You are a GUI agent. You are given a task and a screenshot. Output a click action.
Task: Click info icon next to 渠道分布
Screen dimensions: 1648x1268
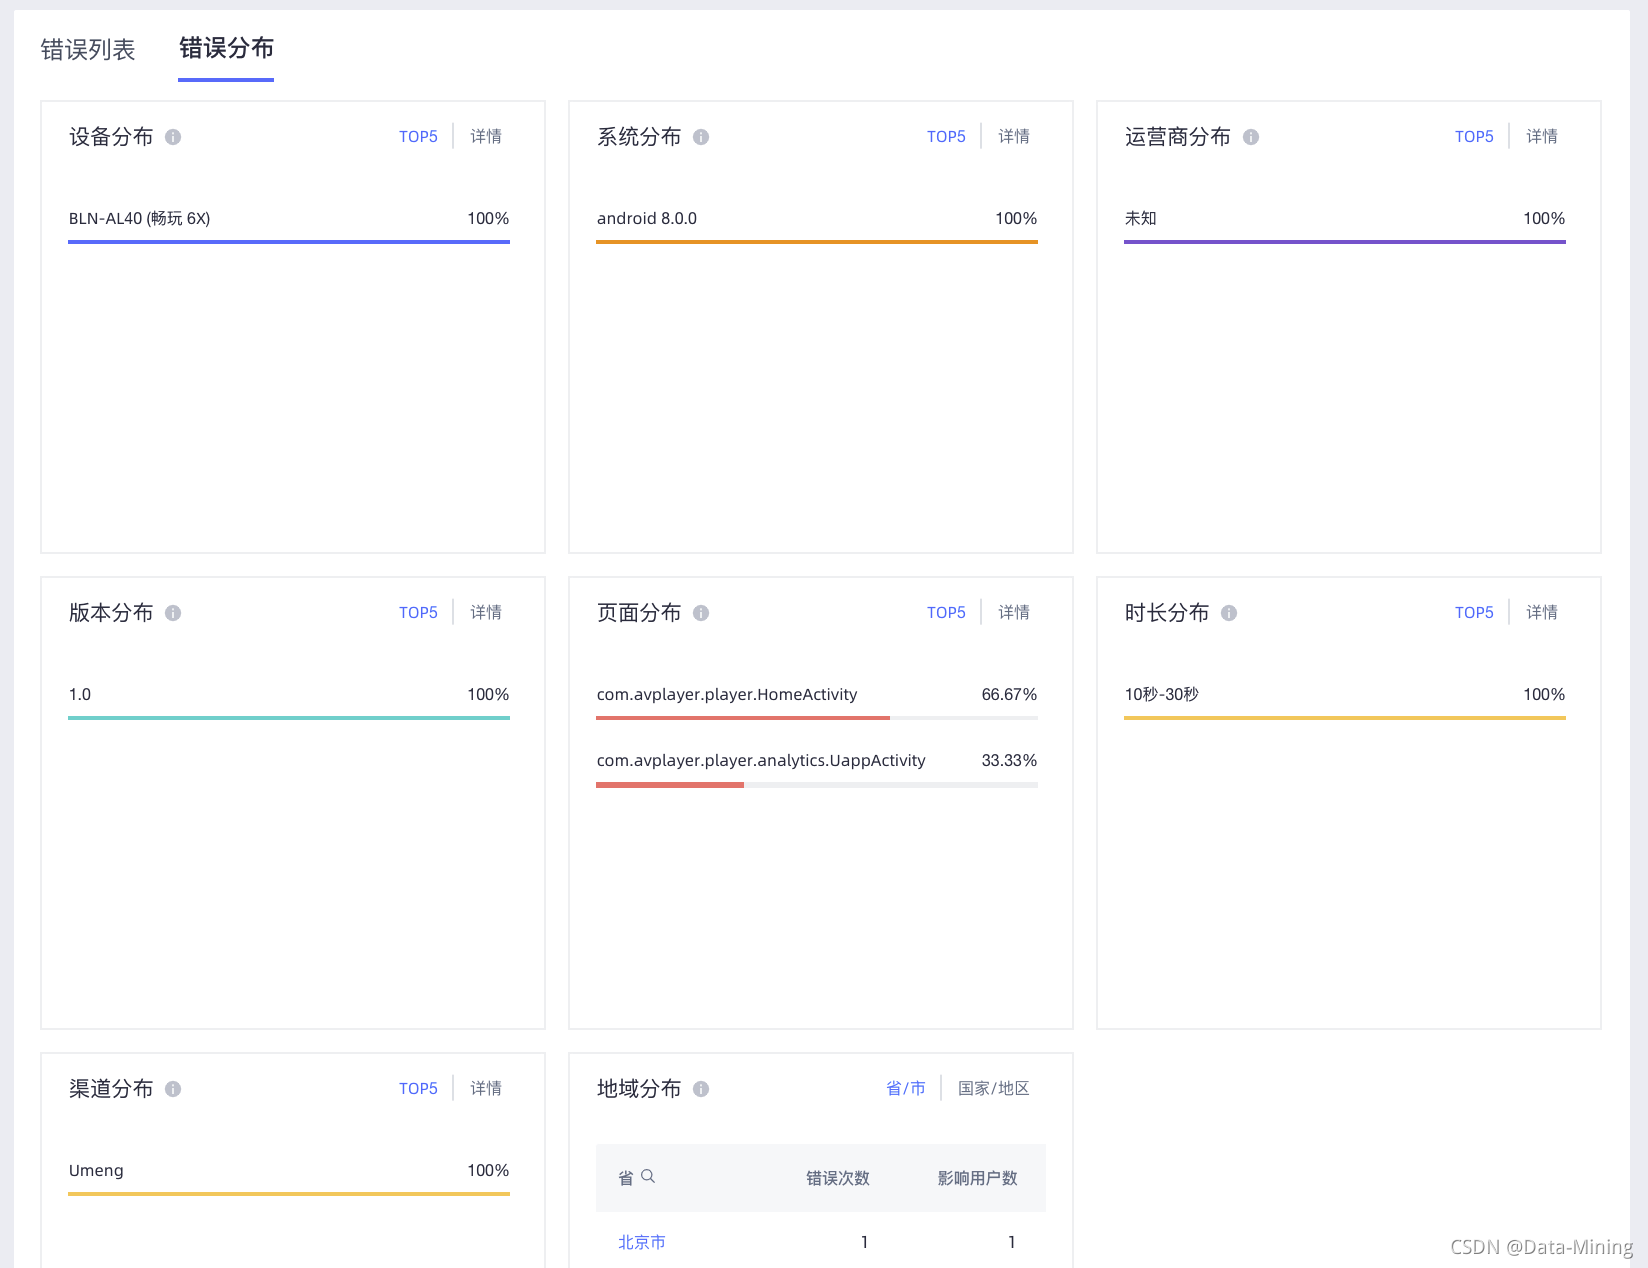coord(173,1089)
